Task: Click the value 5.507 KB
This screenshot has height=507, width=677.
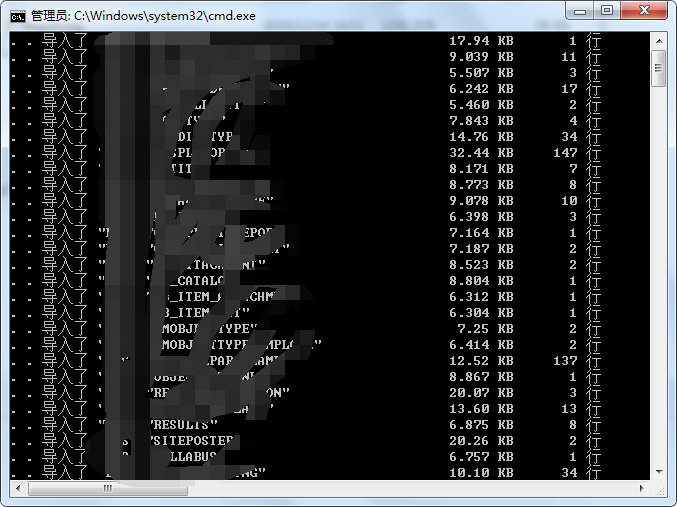Action: pyautogui.click(x=481, y=73)
